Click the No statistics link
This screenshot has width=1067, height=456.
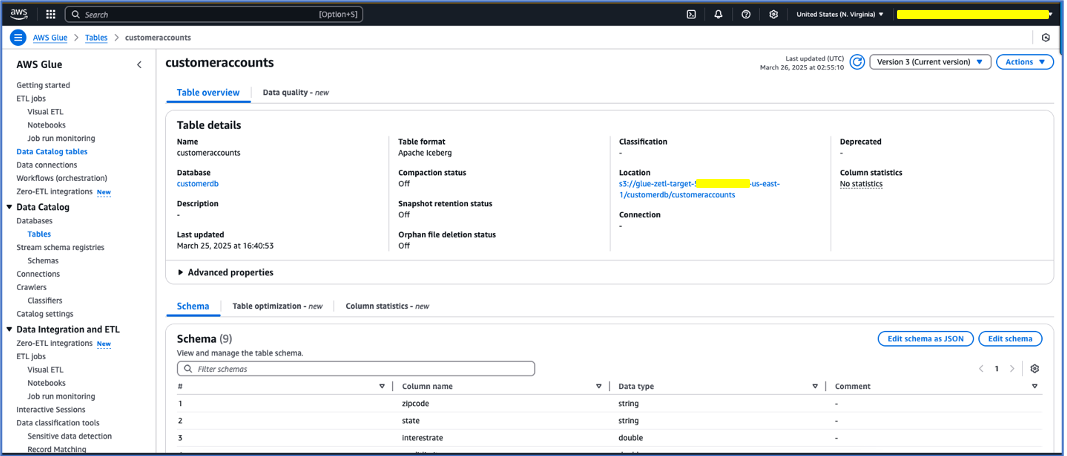[x=861, y=184]
